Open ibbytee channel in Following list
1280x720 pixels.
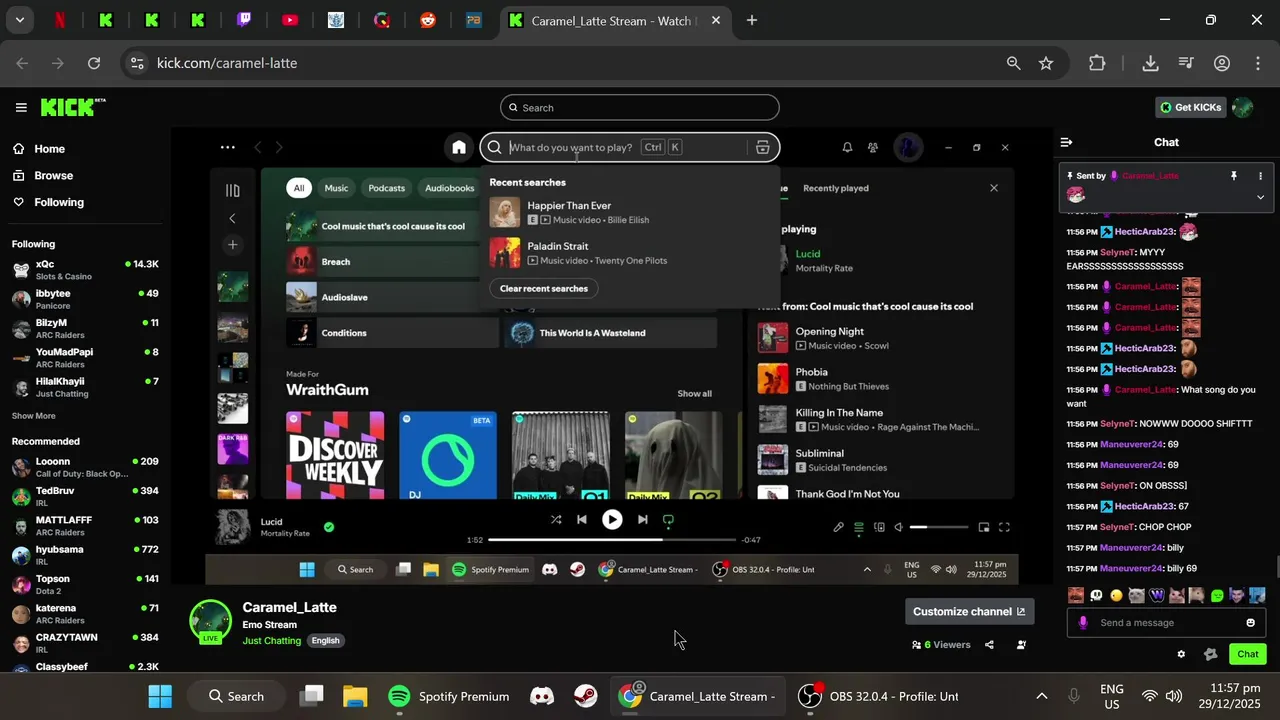click(x=85, y=299)
